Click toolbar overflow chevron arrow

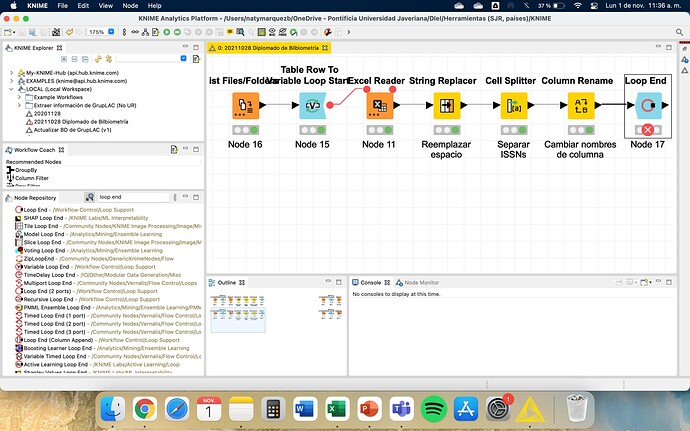(349, 32)
